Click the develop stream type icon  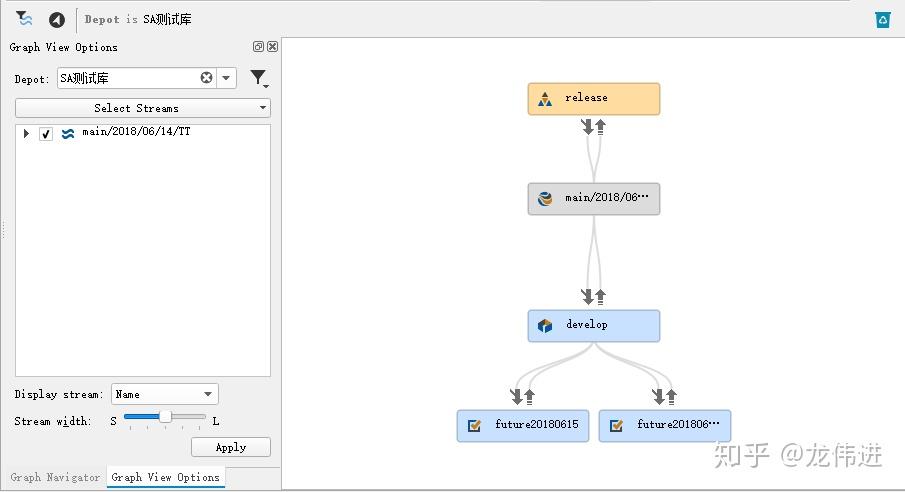[545, 326]
